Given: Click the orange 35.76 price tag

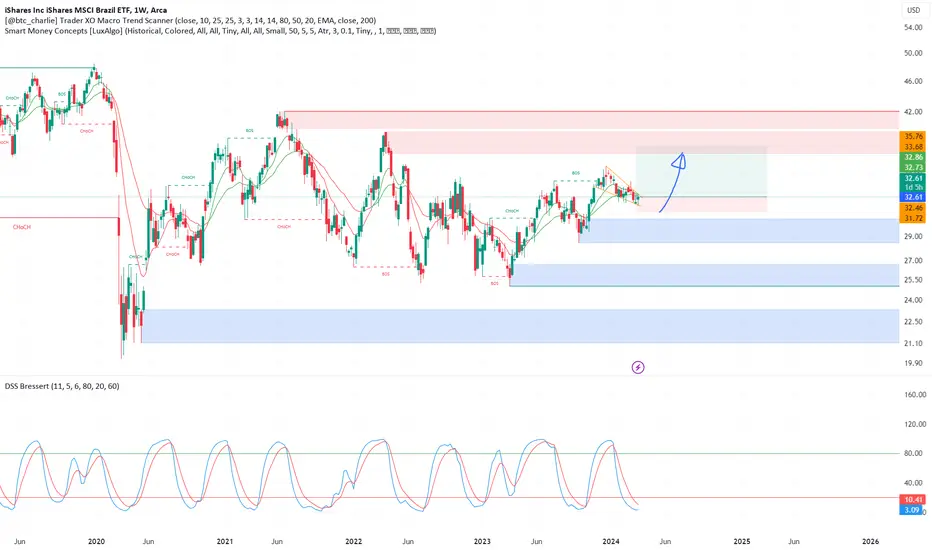Looking at the screenshot, I should pos(914,136).
